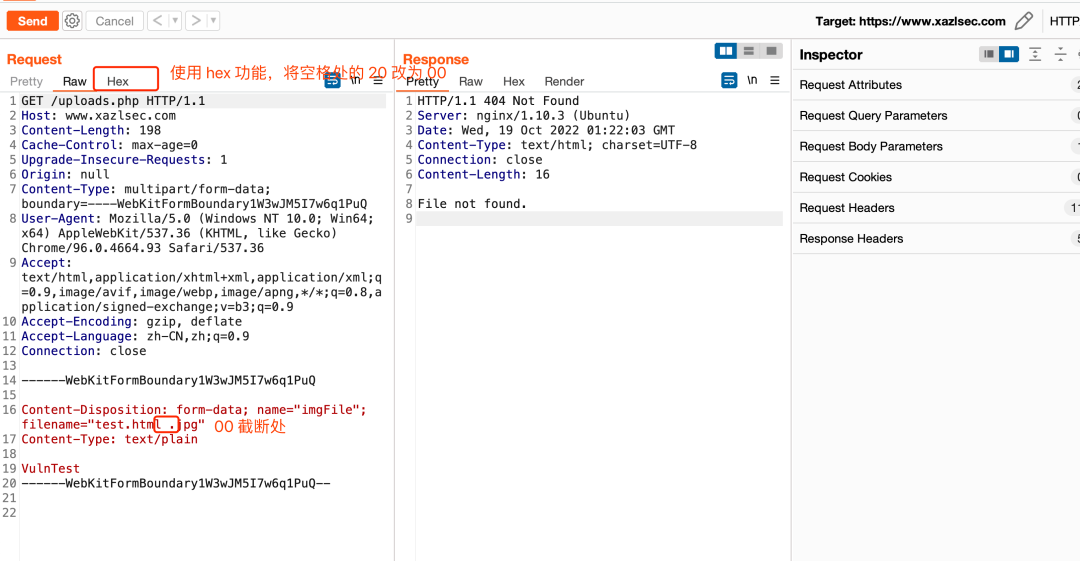Click the filename="test.html .jpg" text
The height and width of the screenshot is (561, 1080).
113,425
